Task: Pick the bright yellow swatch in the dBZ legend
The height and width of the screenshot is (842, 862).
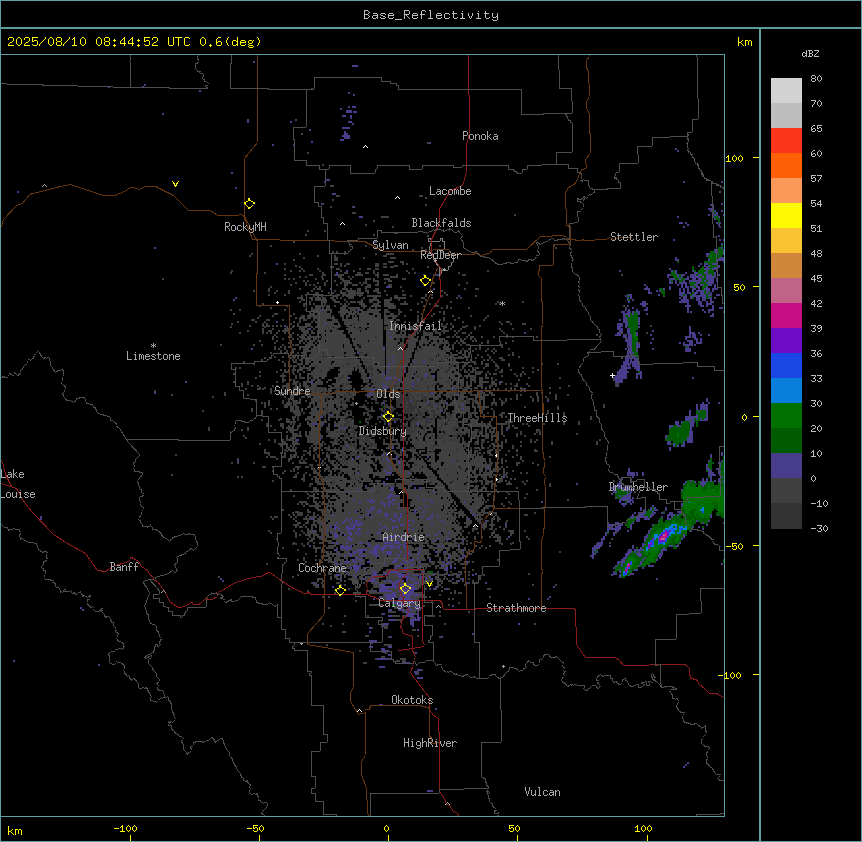Action: [x=786, y=215]
